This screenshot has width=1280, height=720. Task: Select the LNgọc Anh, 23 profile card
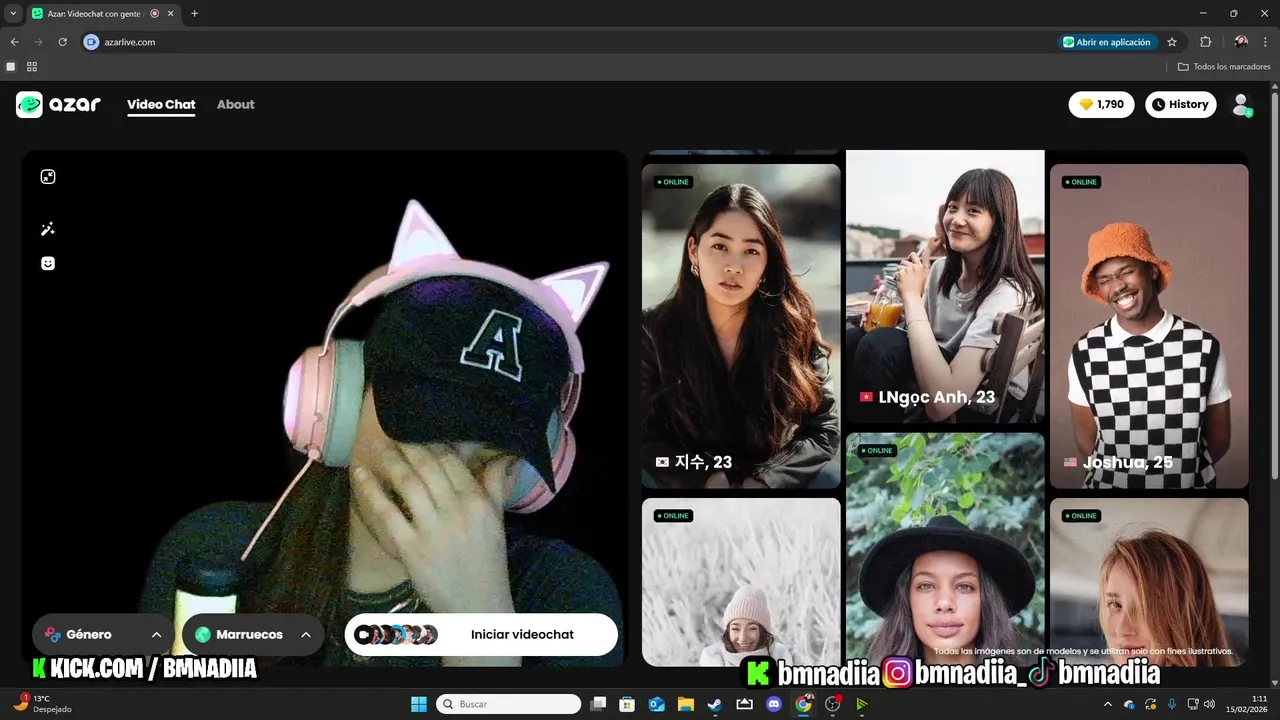pyautogui.click(x=945, y=287)
